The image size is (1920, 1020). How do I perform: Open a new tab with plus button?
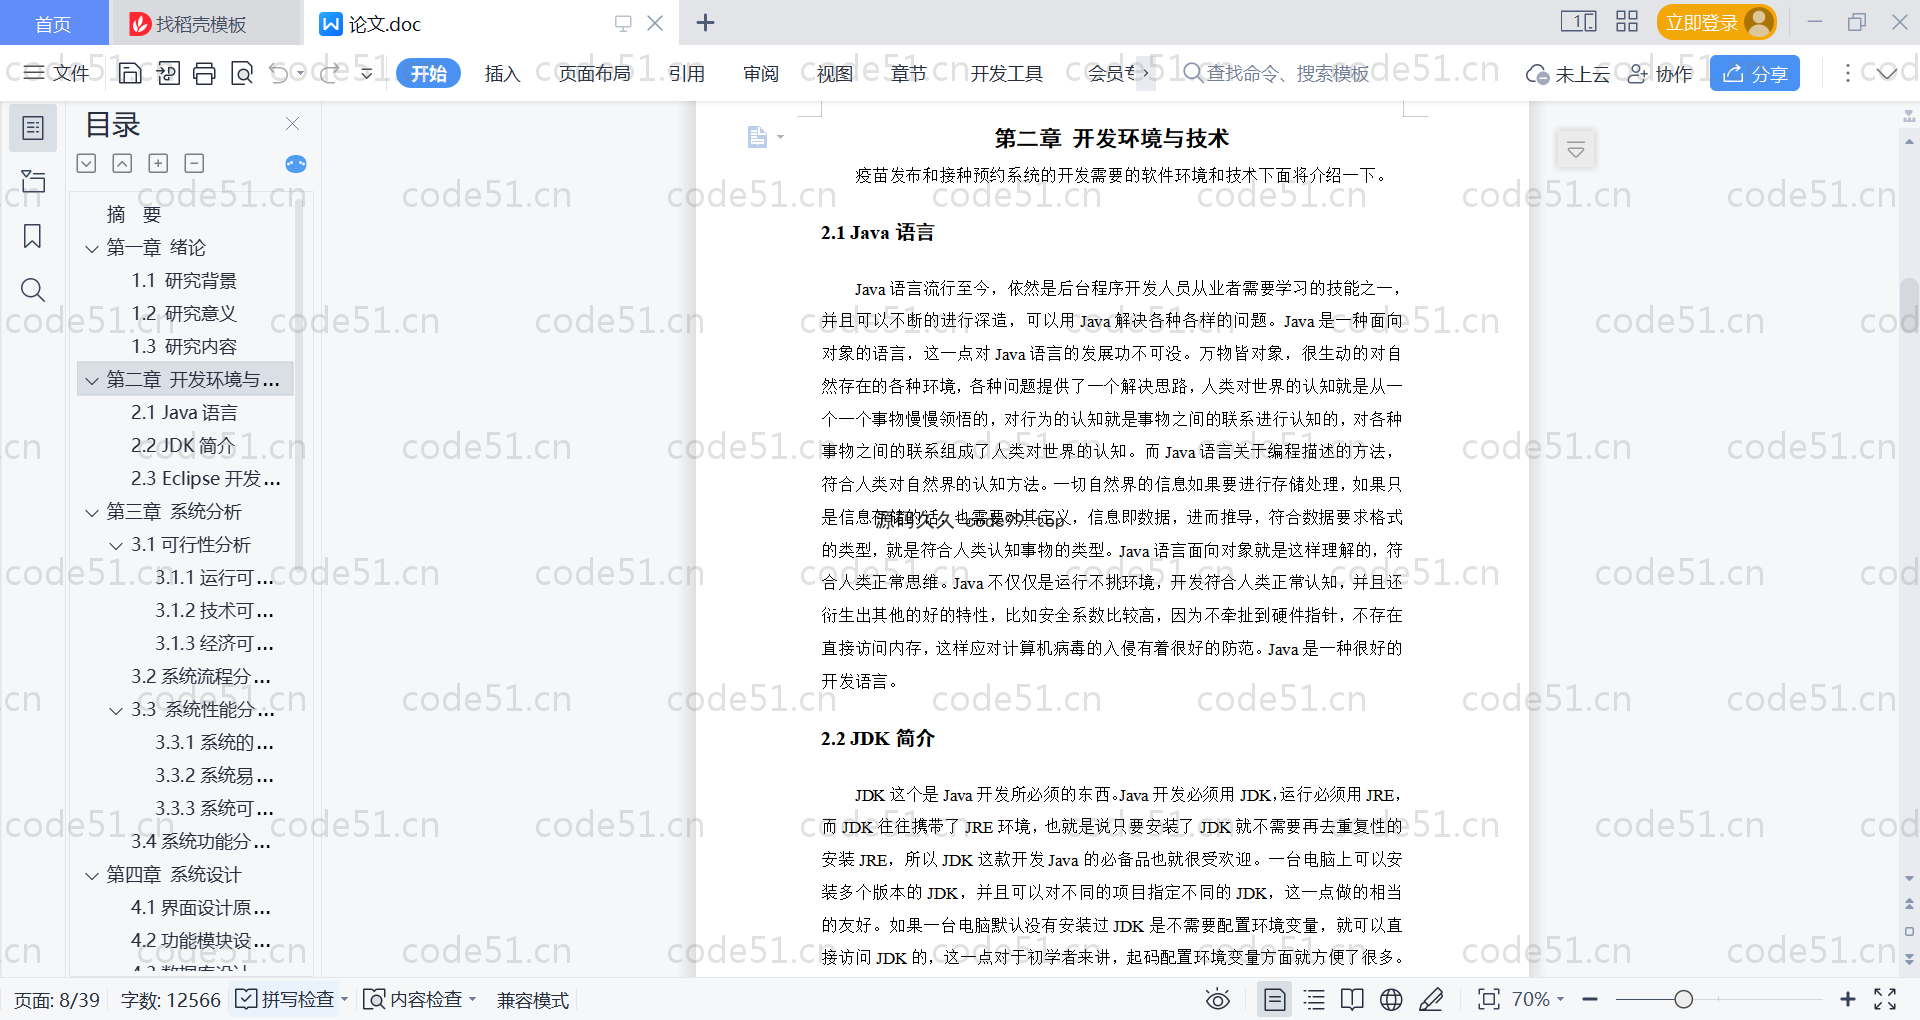click(705, 22)
